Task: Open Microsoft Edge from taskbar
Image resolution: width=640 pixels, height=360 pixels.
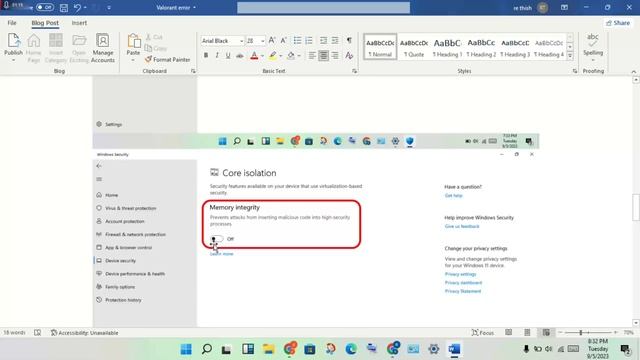Action: 351,349
